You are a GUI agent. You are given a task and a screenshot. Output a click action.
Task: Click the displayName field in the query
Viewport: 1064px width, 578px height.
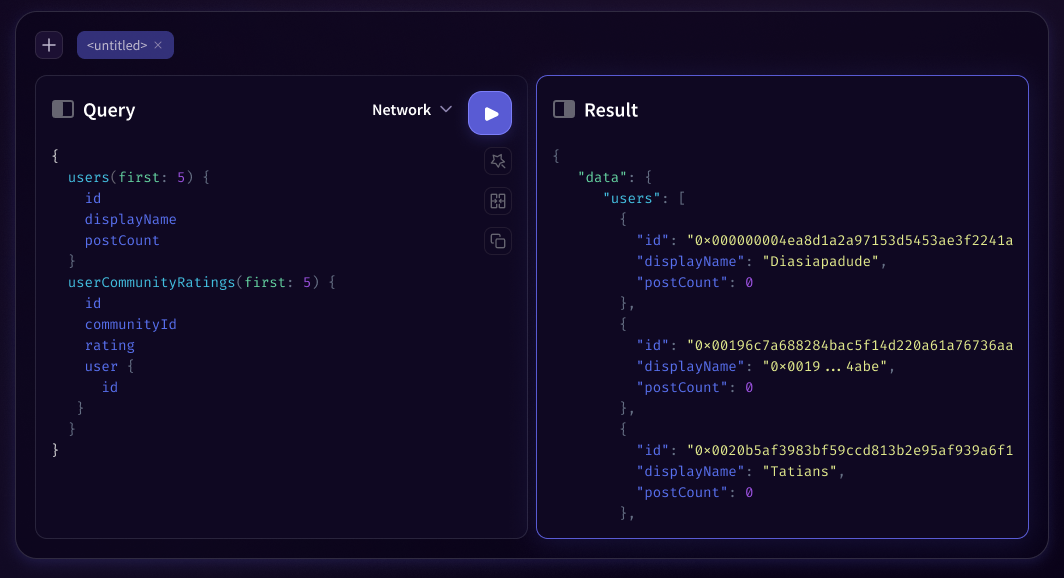(x=130, y=219)
